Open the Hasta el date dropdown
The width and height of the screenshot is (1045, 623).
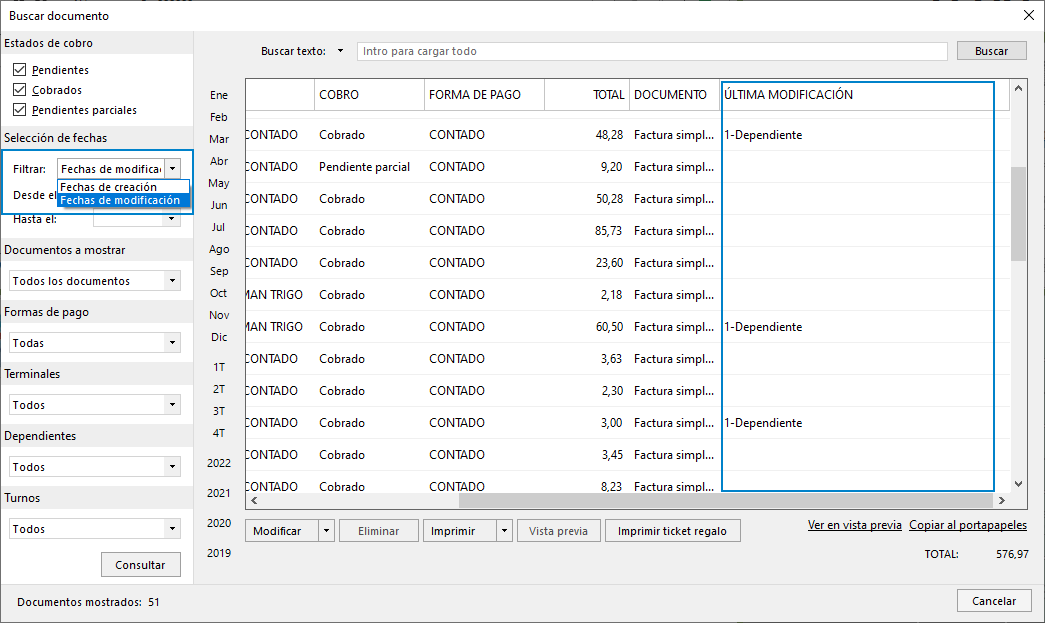click(172, 219)
